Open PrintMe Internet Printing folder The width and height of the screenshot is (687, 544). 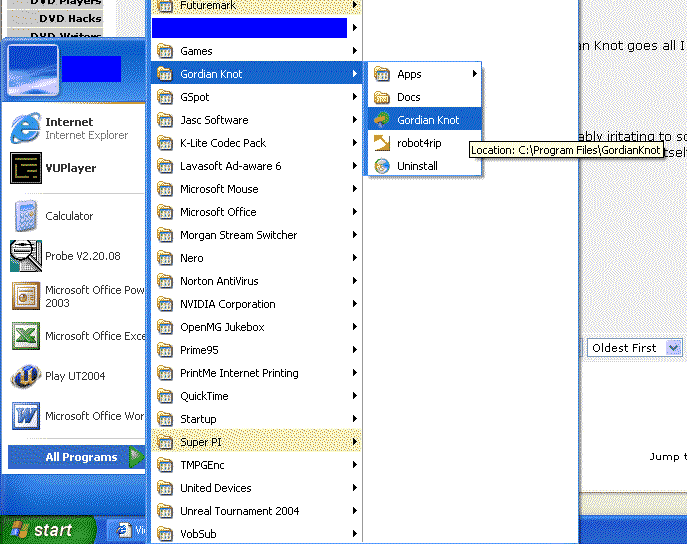coord(256,373)
